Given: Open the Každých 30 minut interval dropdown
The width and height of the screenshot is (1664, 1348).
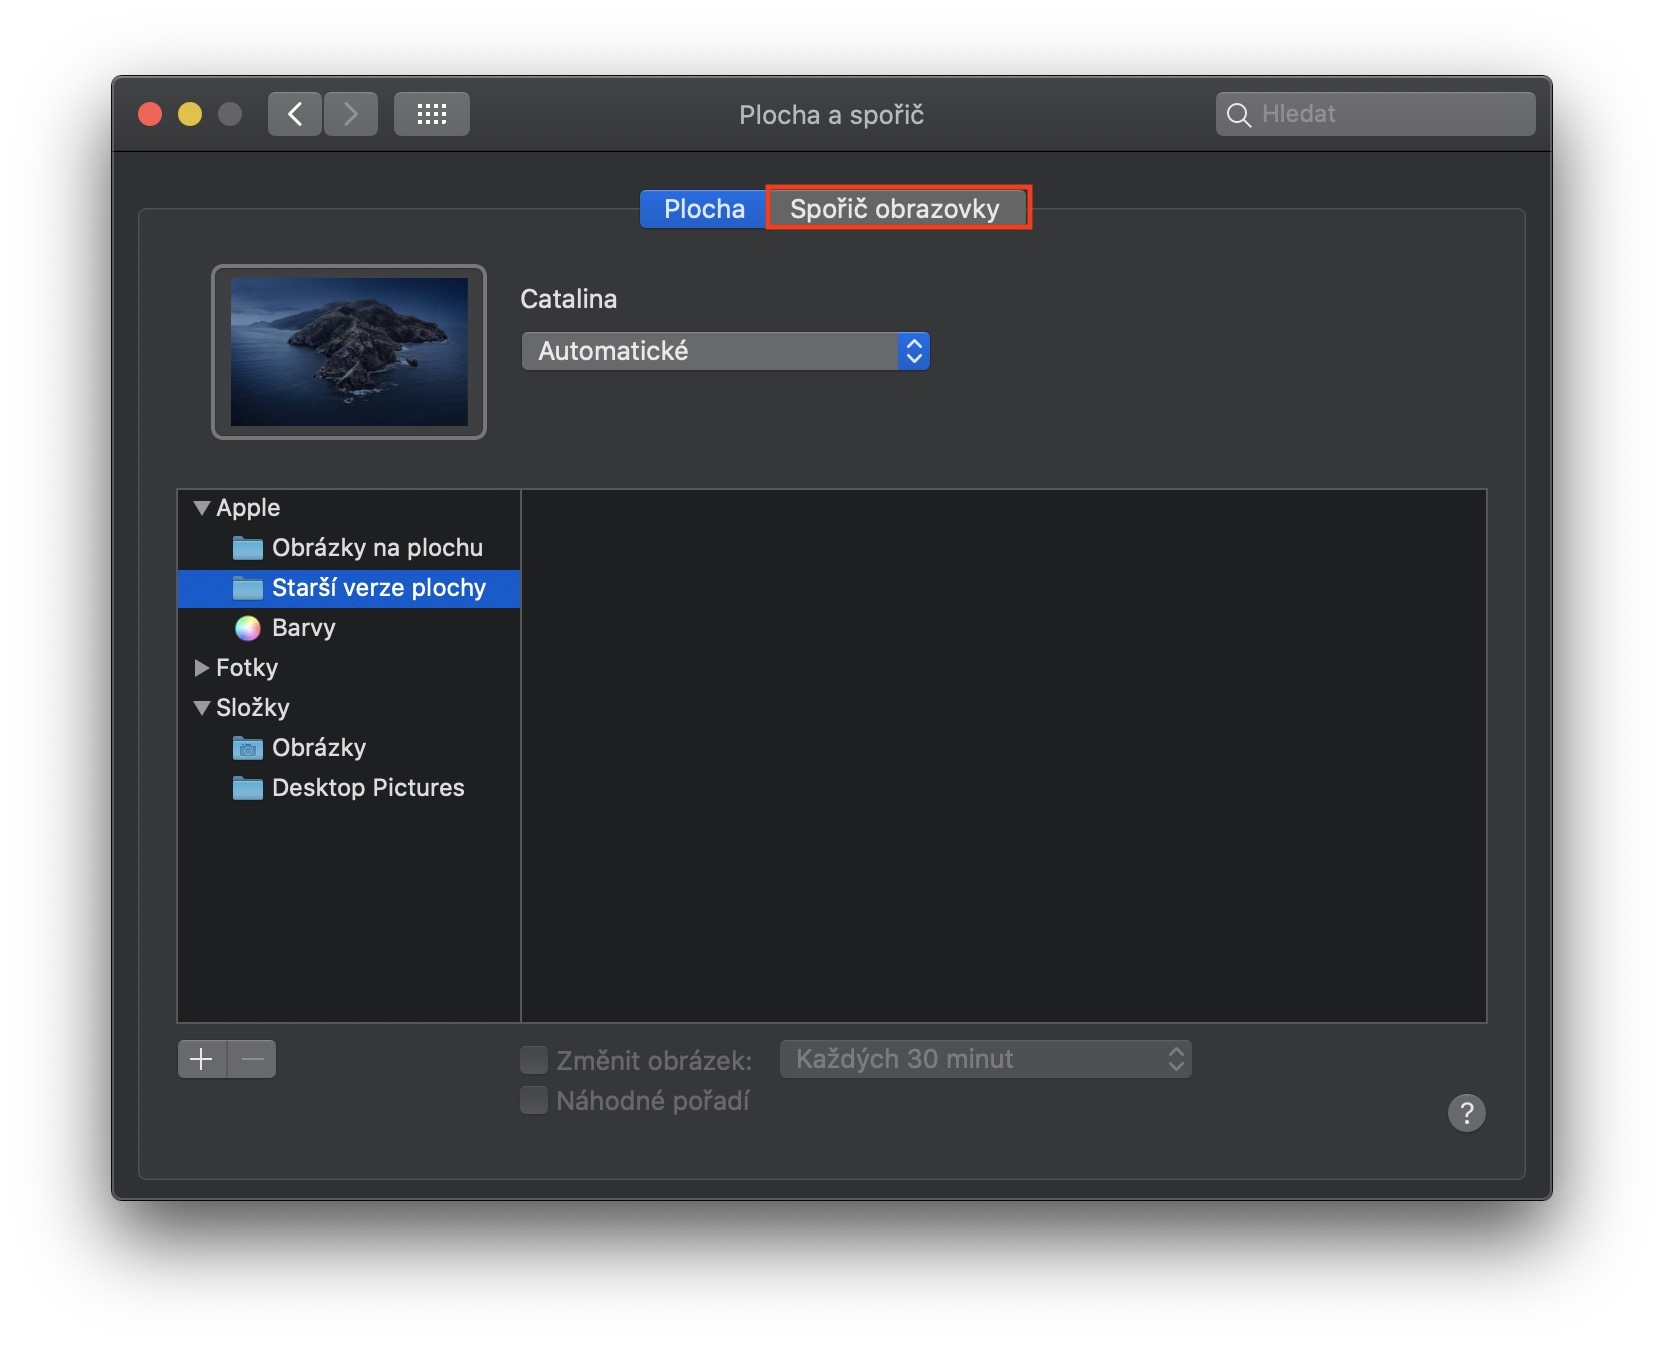Looking at the screenshot, I should (x=986, y=1059).
